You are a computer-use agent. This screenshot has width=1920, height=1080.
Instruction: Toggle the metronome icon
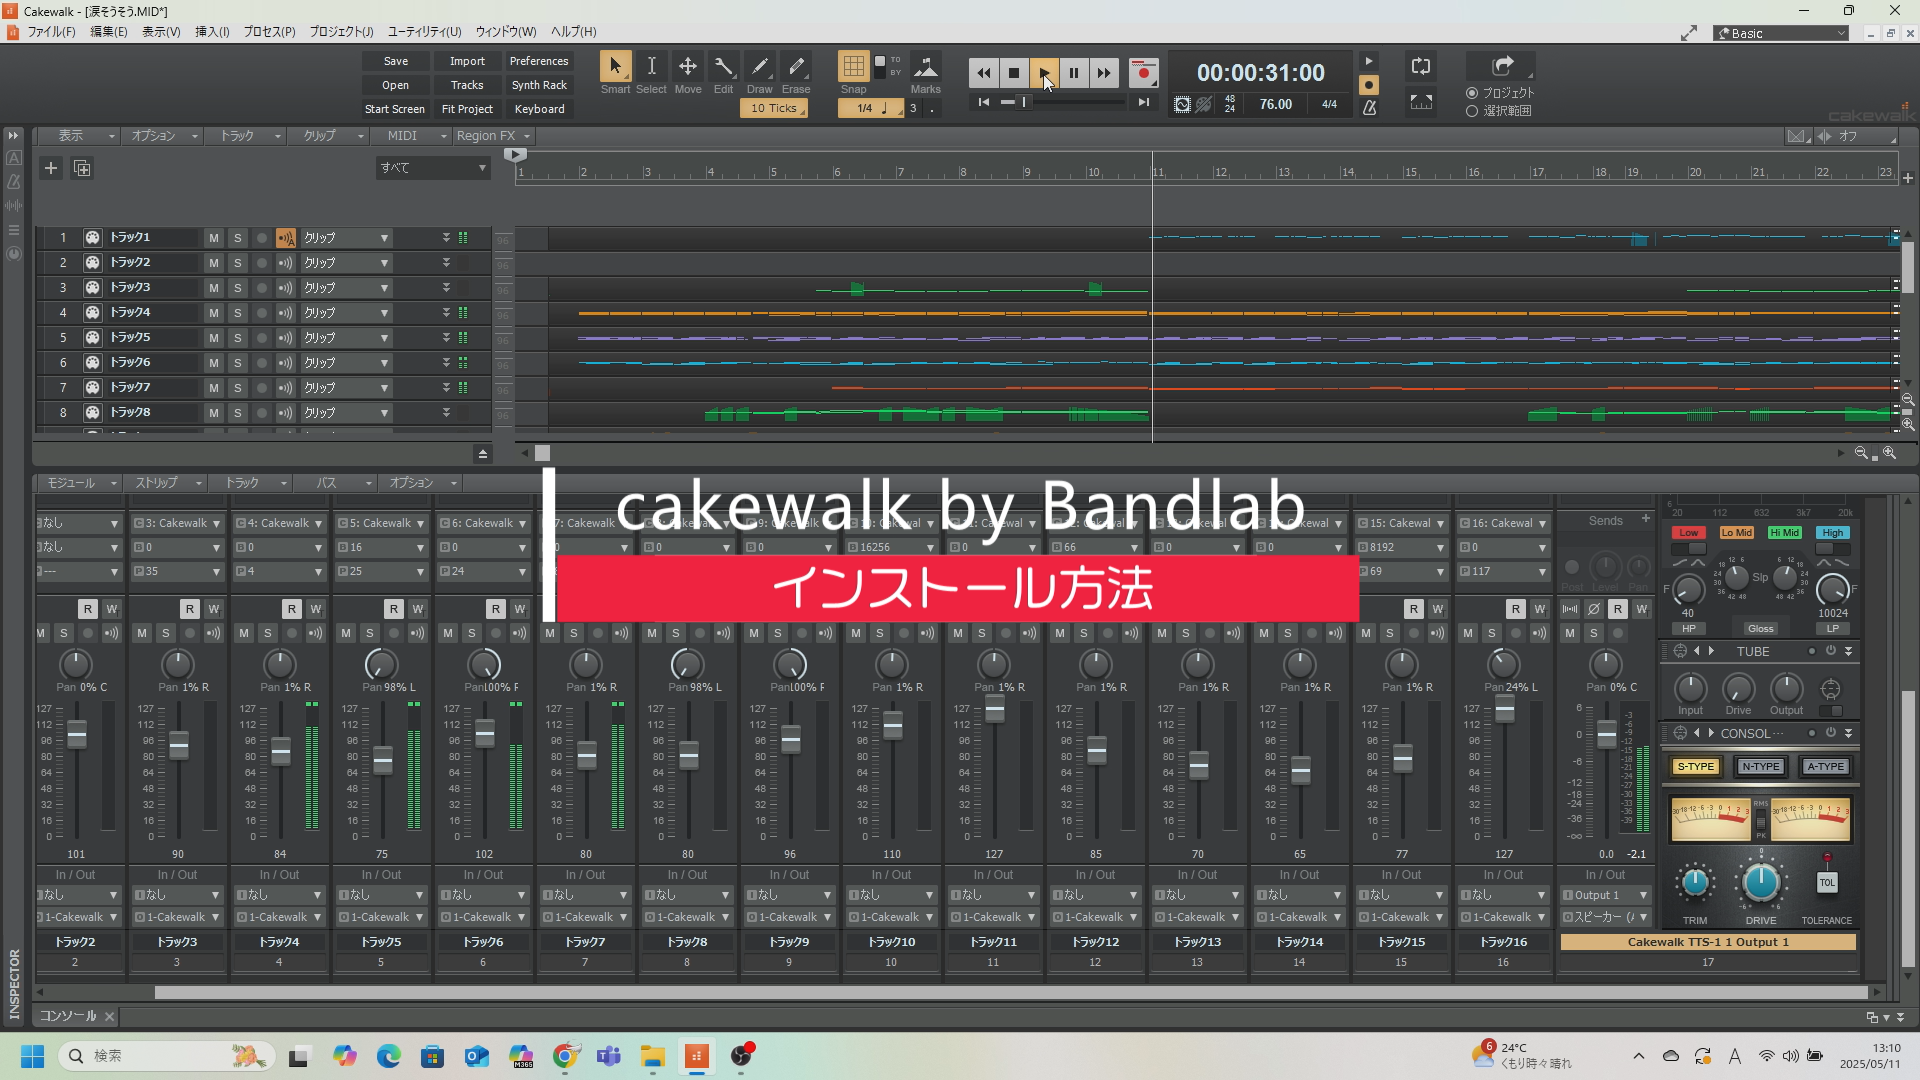coord(1369,107)
